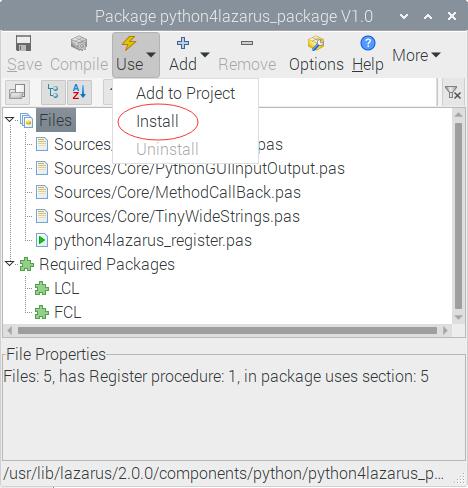Click the horizontal scrollbar in file list
The width and height of the screenshot is (468, 488).
pyautogui.click(x=227, y=331)
